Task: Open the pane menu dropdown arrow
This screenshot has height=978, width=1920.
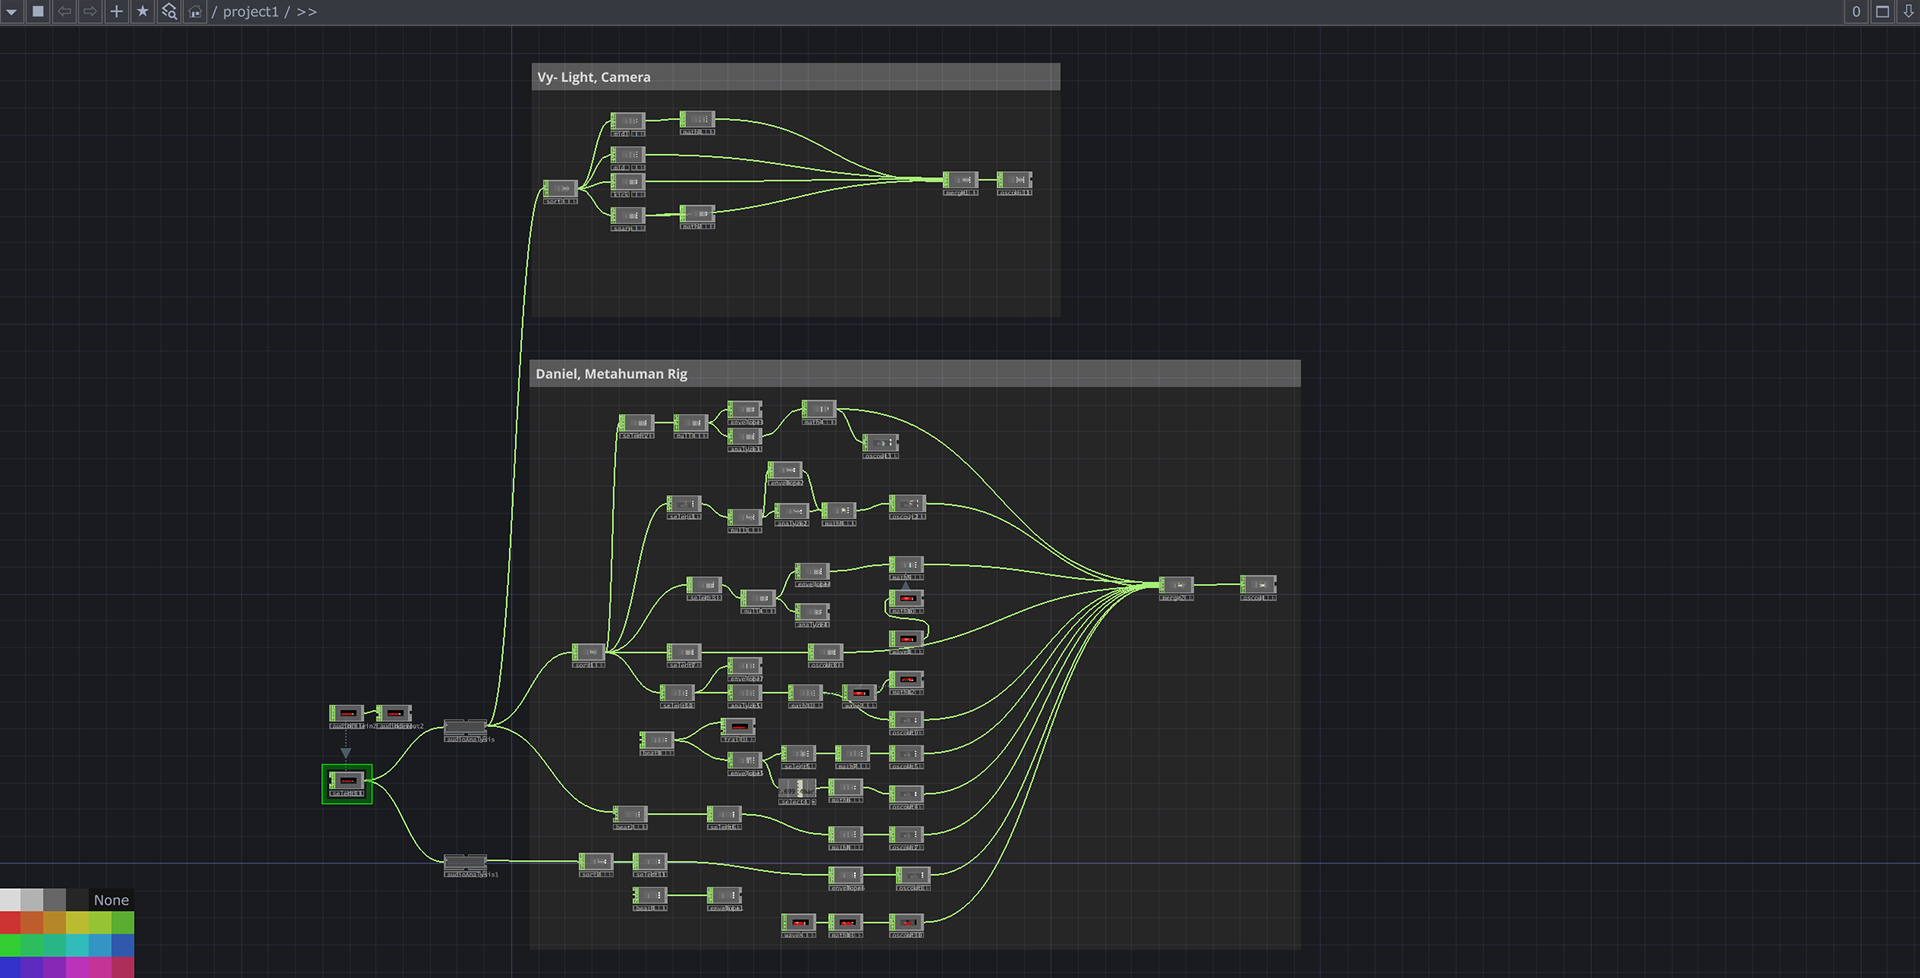Action: [x=12, y=12]
